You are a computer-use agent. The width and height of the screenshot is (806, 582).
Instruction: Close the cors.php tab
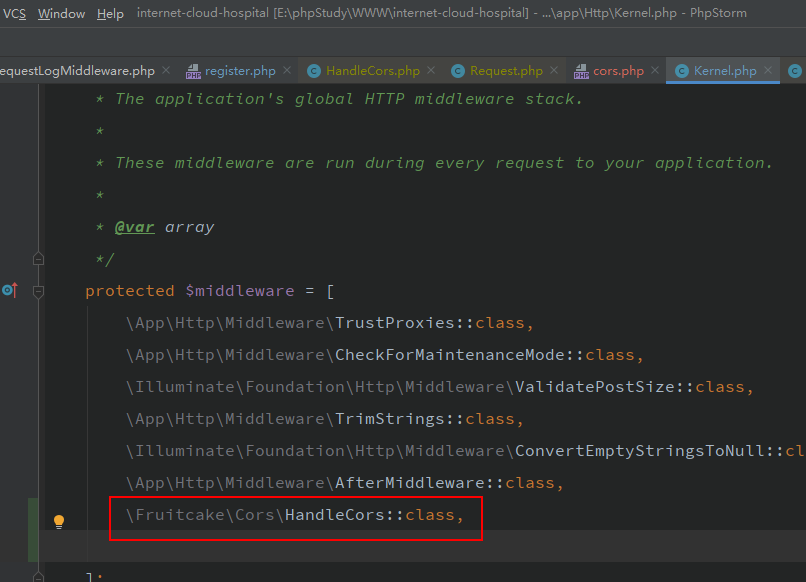(655, 70)
